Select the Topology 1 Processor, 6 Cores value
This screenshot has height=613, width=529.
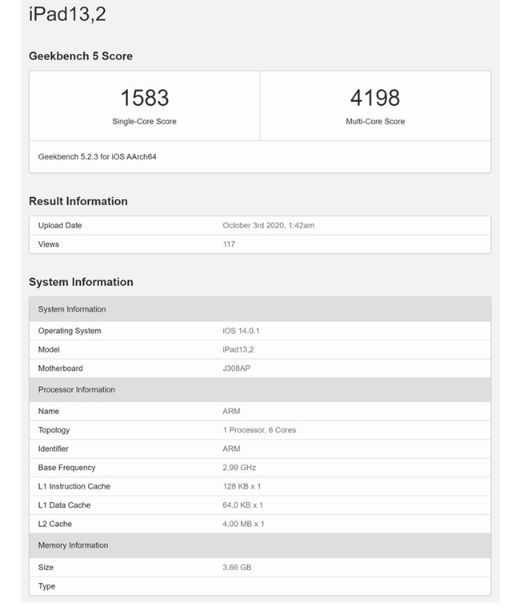point(259,430)
